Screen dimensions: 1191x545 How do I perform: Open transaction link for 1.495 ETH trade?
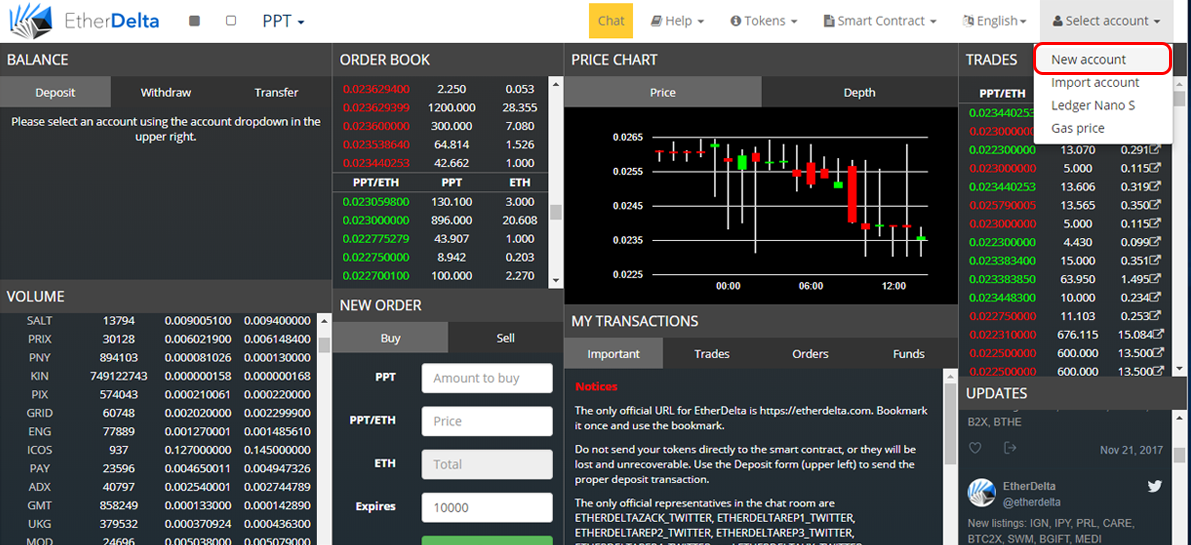(1156, 279)
